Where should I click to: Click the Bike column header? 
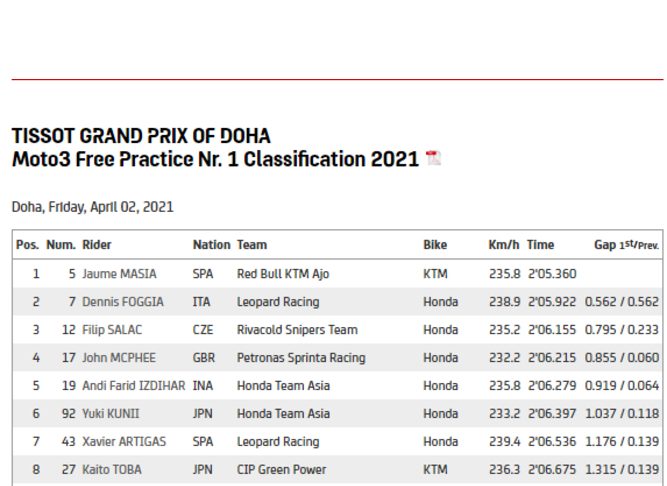click(x=435, y=245)
